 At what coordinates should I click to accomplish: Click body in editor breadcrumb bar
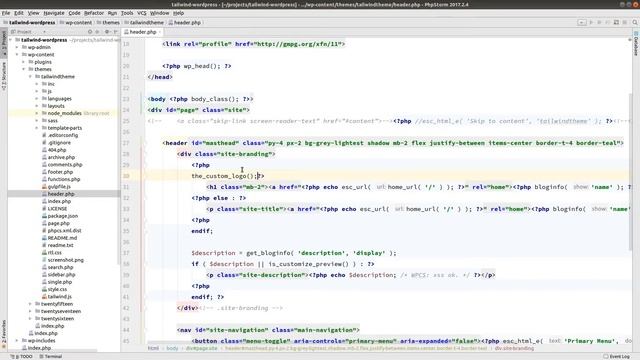(172, 349)
